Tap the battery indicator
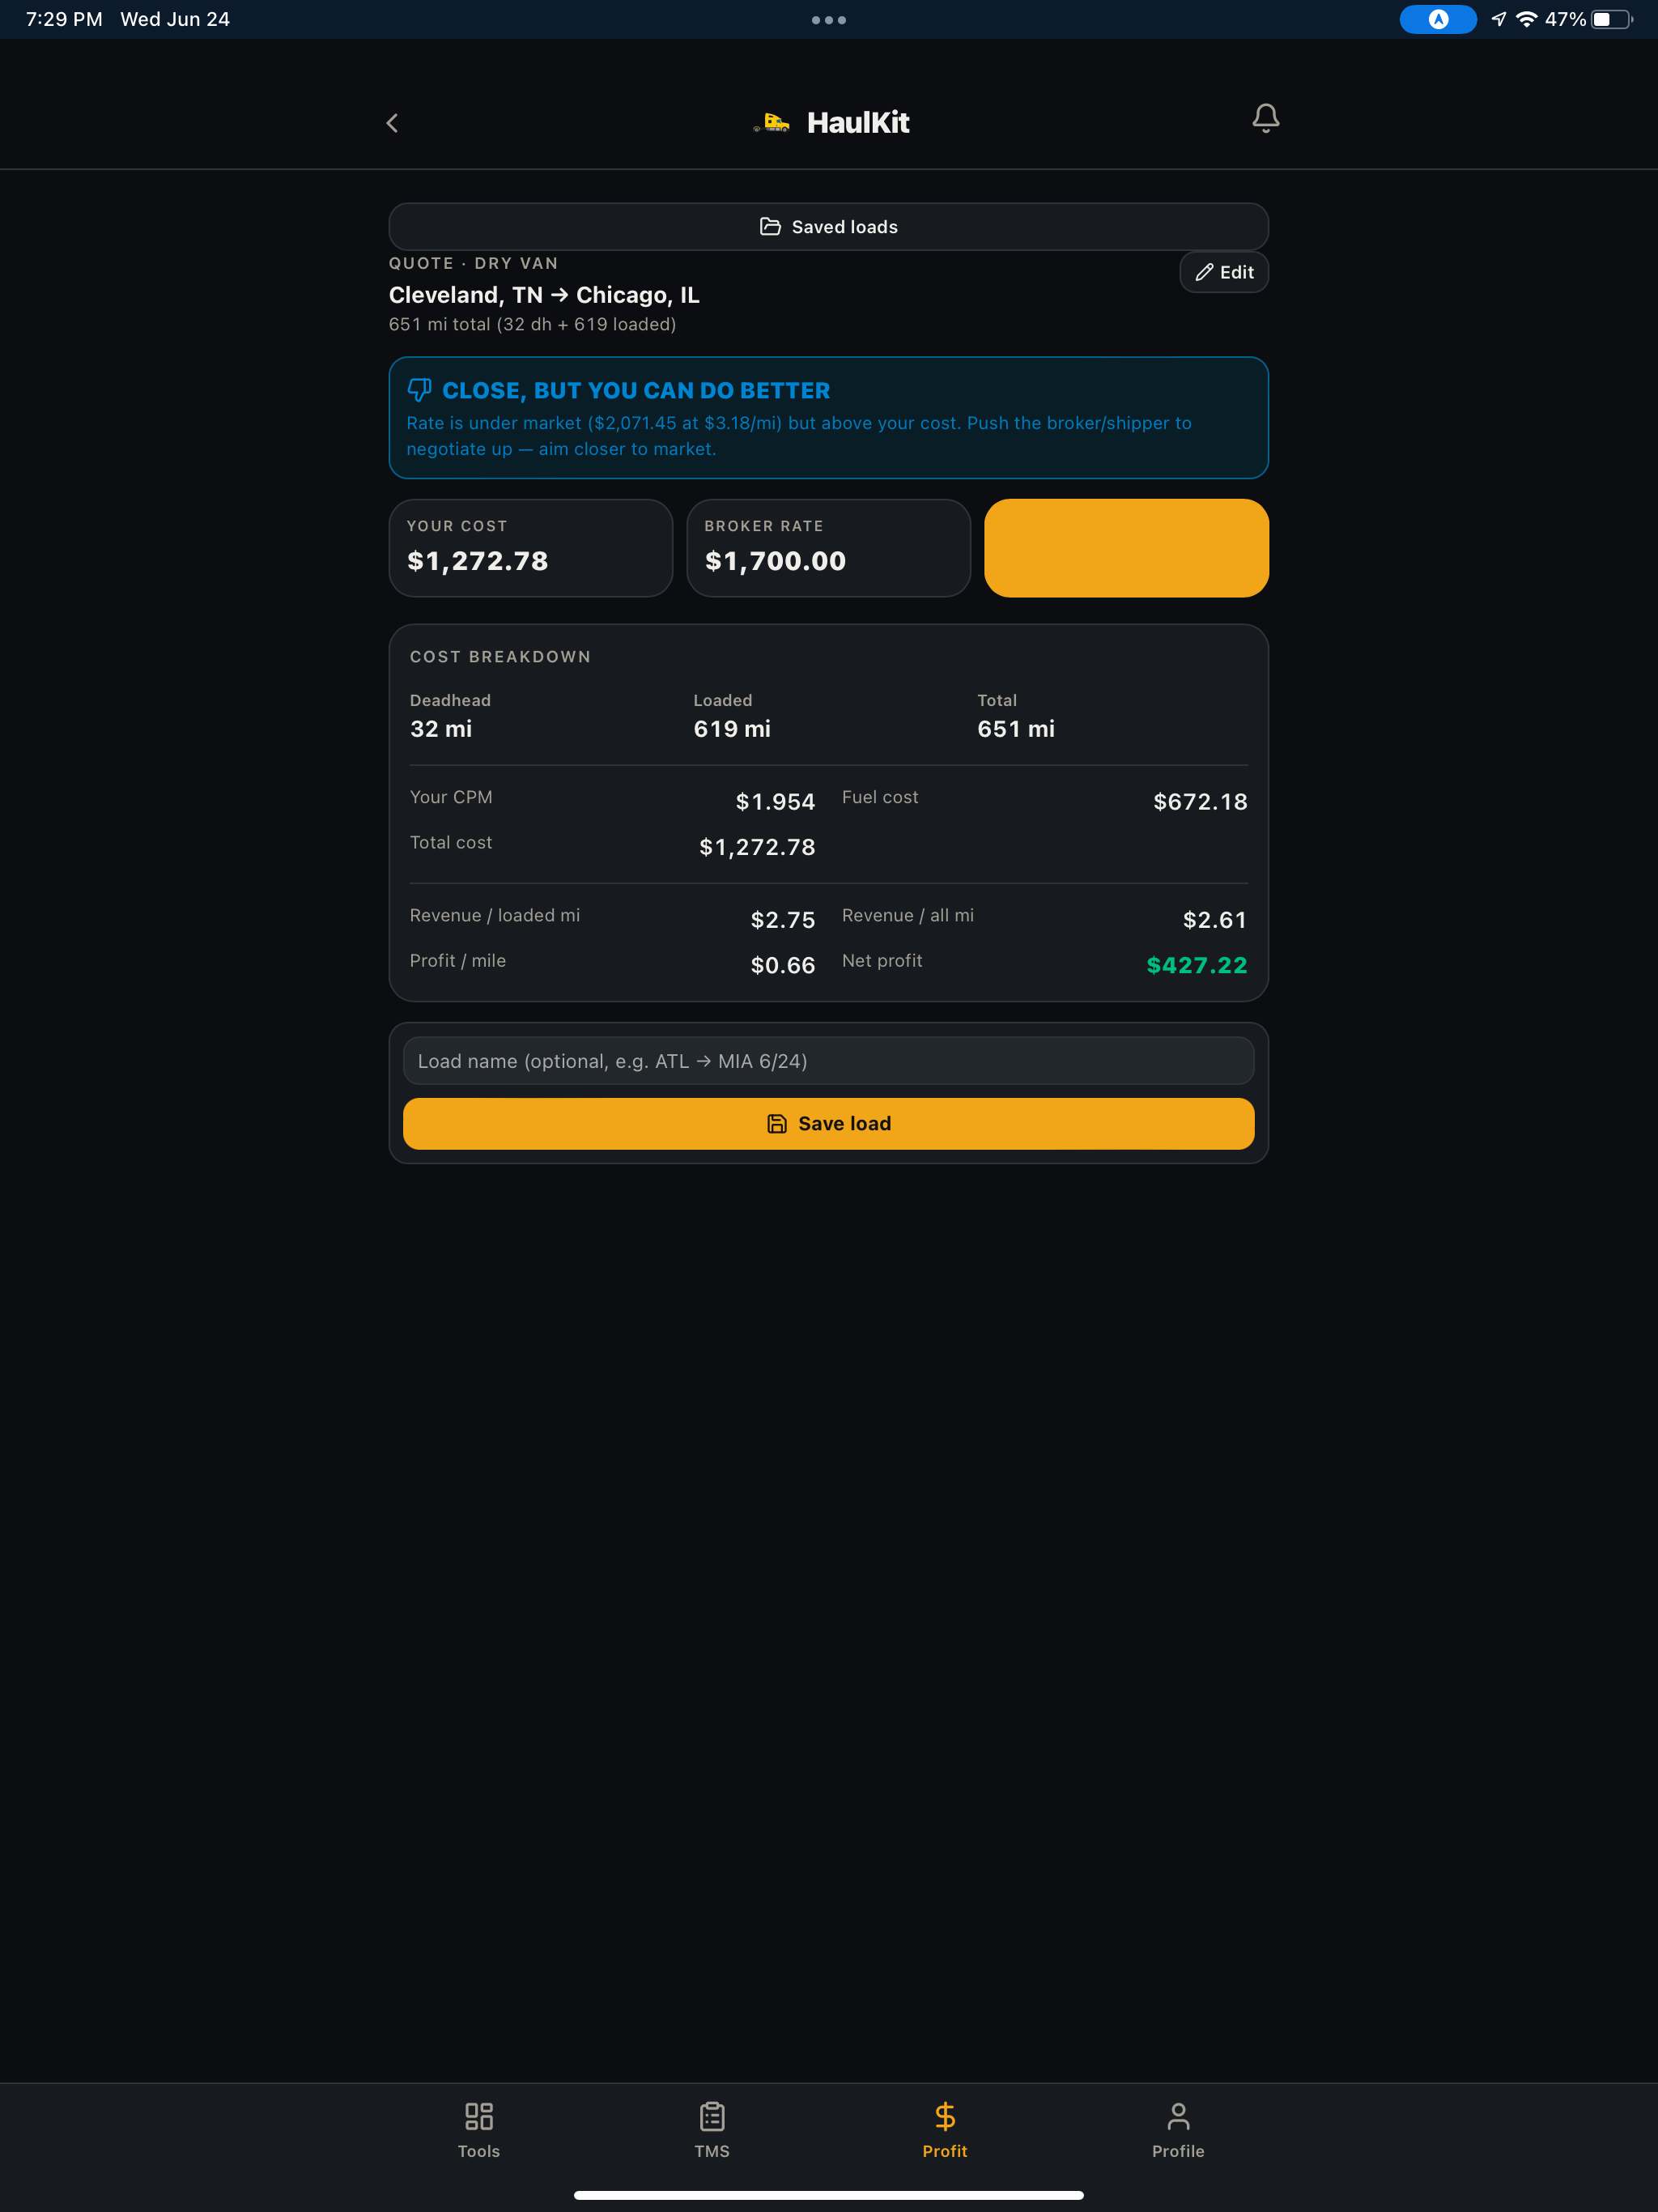 1611,19
